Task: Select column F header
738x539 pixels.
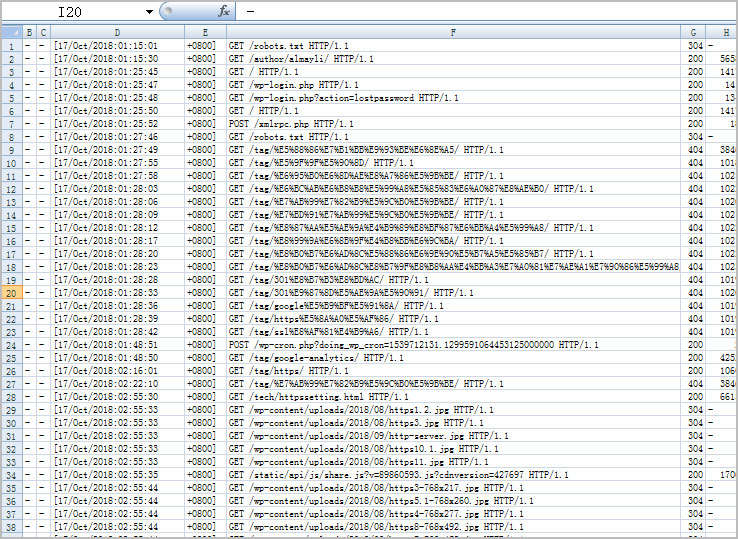Action: 453,33
